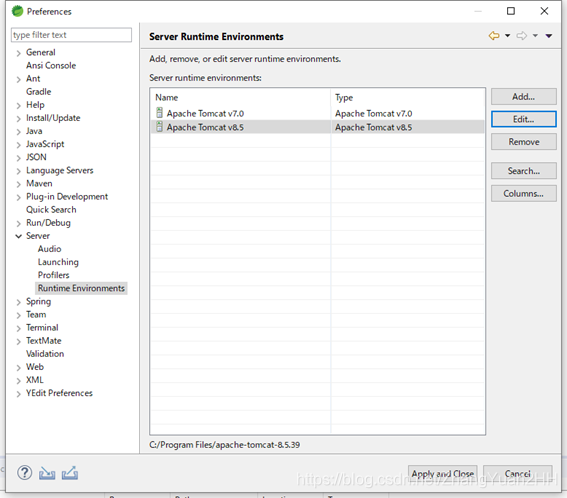Expand the Maven tree node

pos(18,184)
